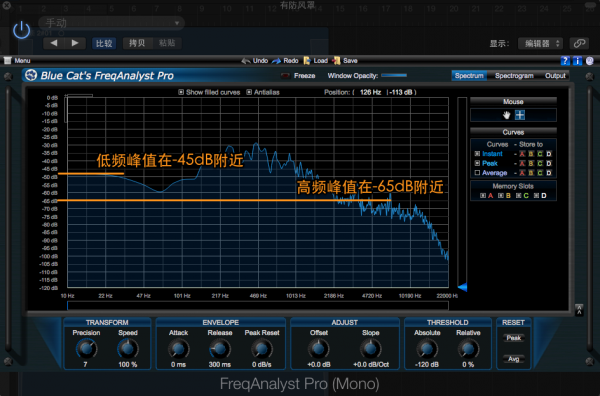Screen dimensions: 600x396
Task: Click the plugin power bypass icon
Action: click(21, 30)
